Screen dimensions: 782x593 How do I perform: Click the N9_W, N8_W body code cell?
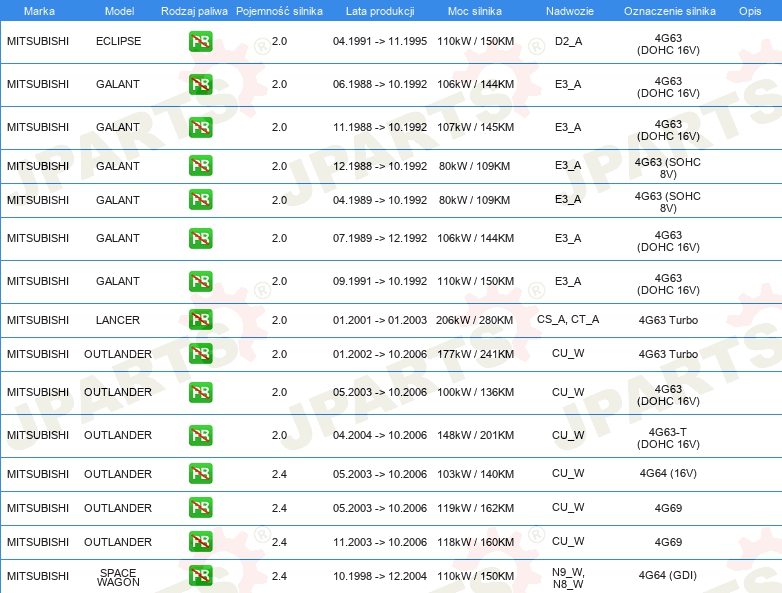click(568, 578)
